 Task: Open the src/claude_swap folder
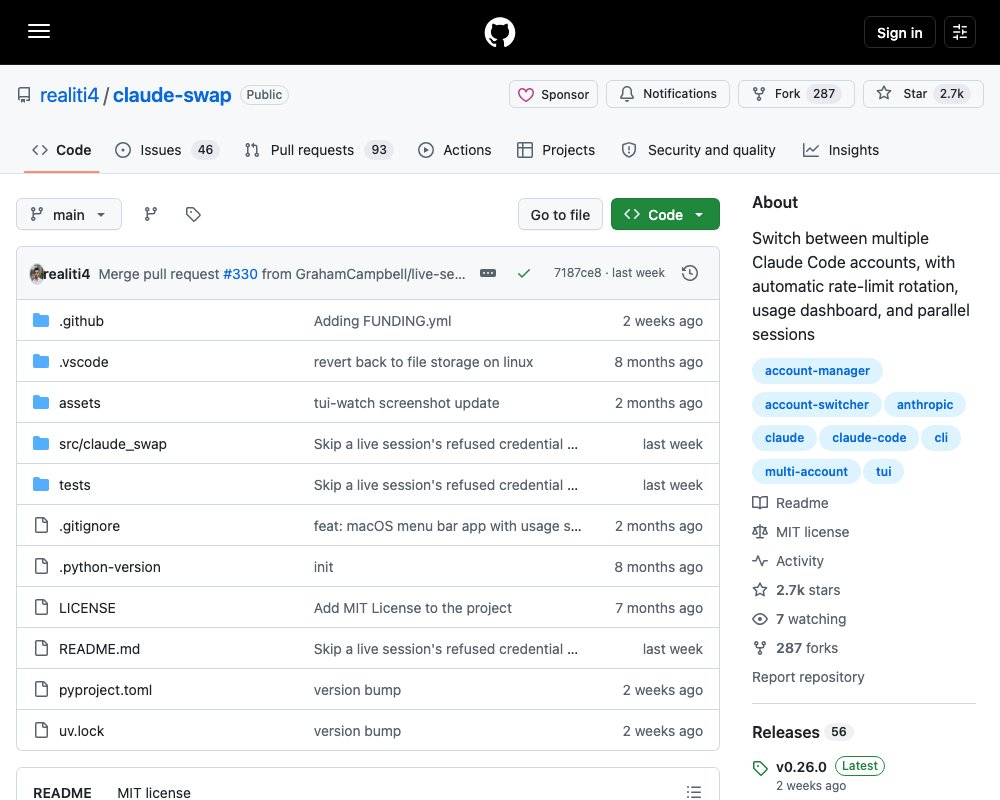tap(113, 444)
